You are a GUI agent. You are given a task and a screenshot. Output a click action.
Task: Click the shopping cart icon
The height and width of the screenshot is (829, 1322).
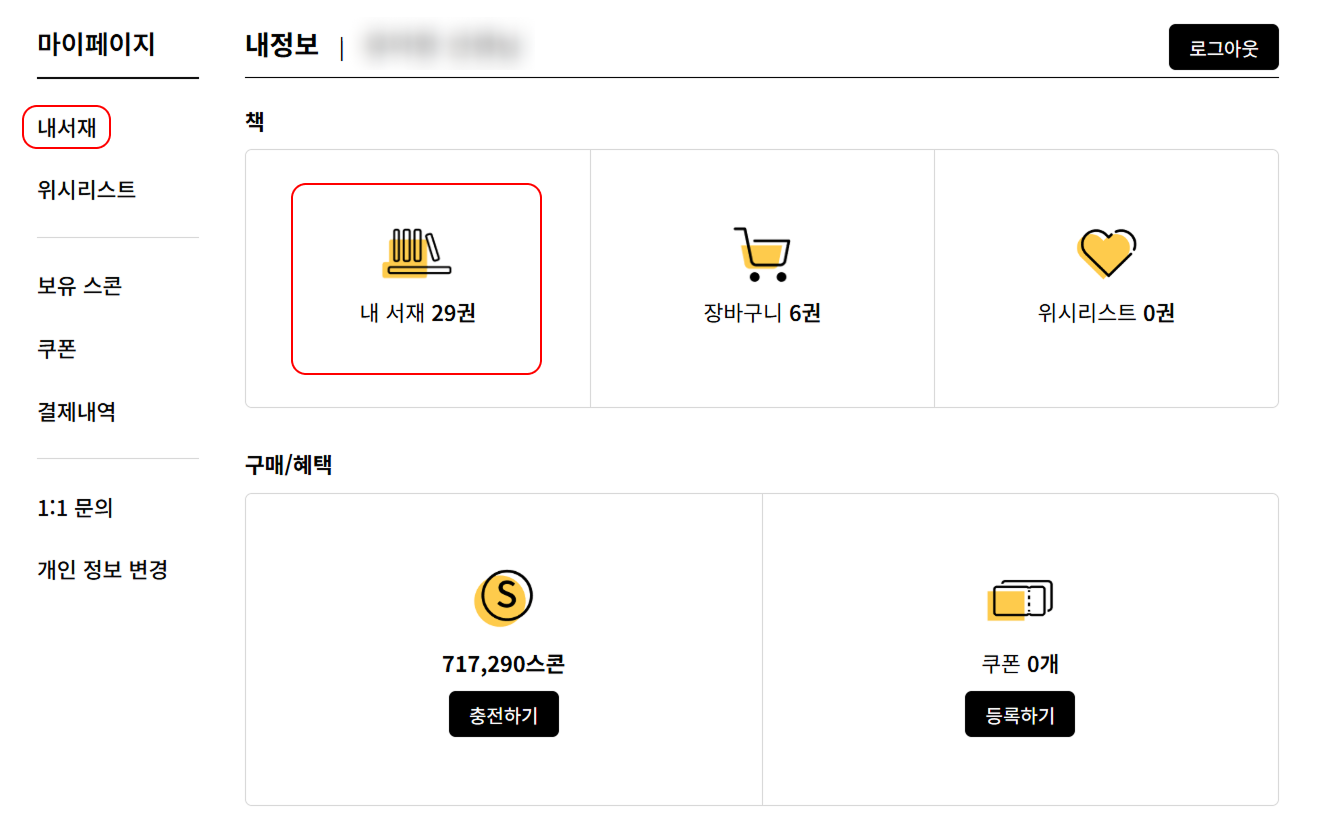(762, 254)
